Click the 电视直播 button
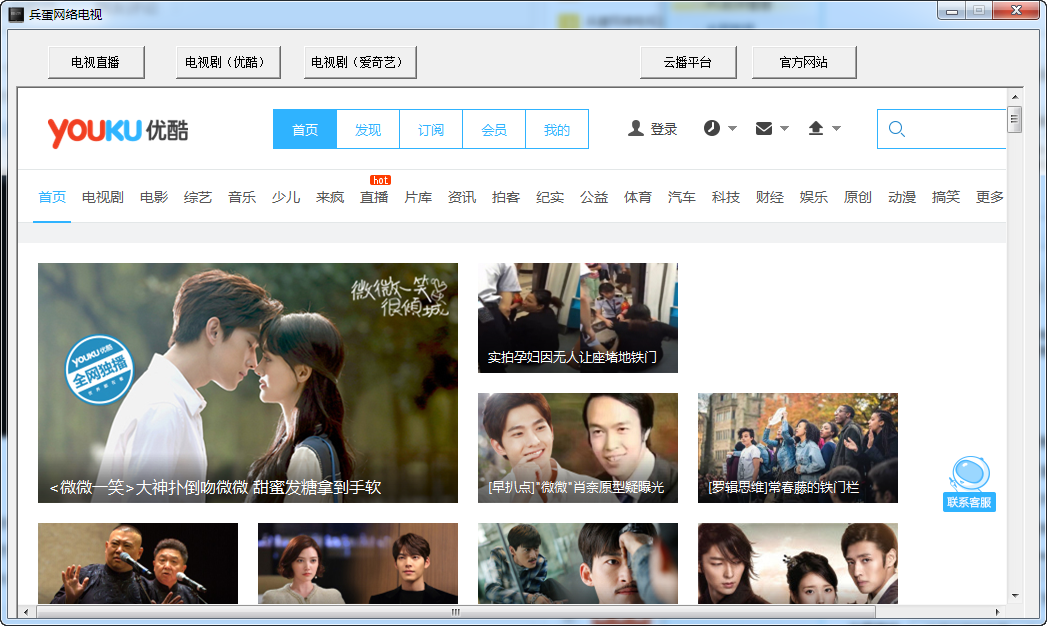The image size is (1047, 626). (x=96, y=62)
